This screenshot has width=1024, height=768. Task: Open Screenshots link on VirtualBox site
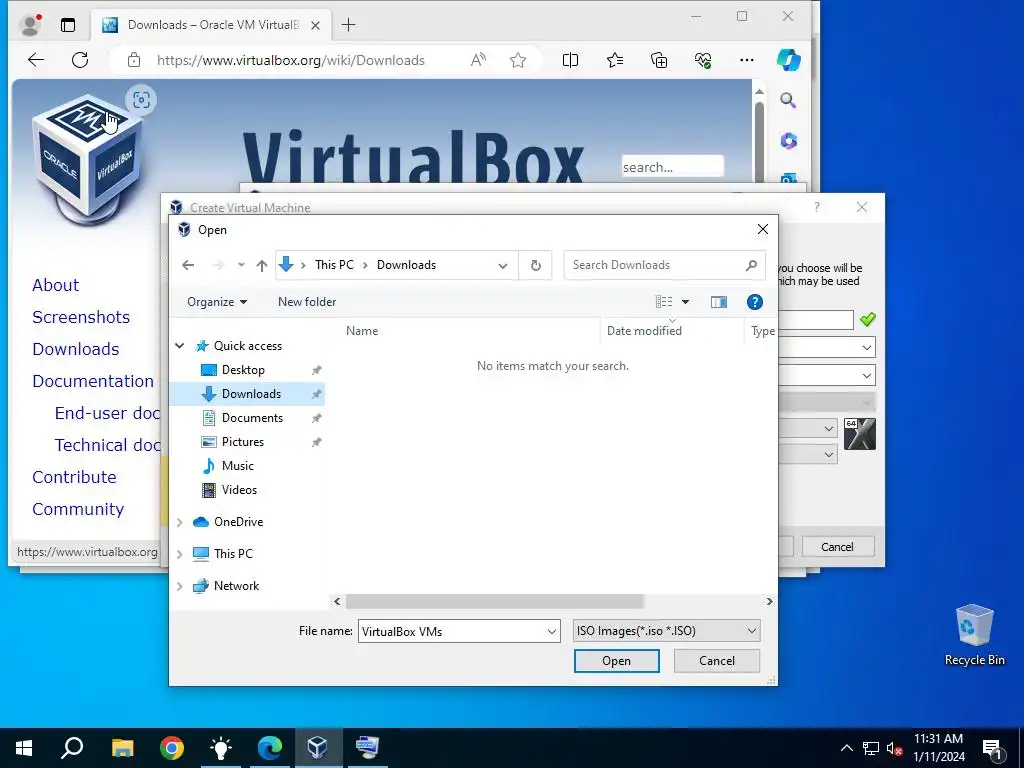coord(81,317)
